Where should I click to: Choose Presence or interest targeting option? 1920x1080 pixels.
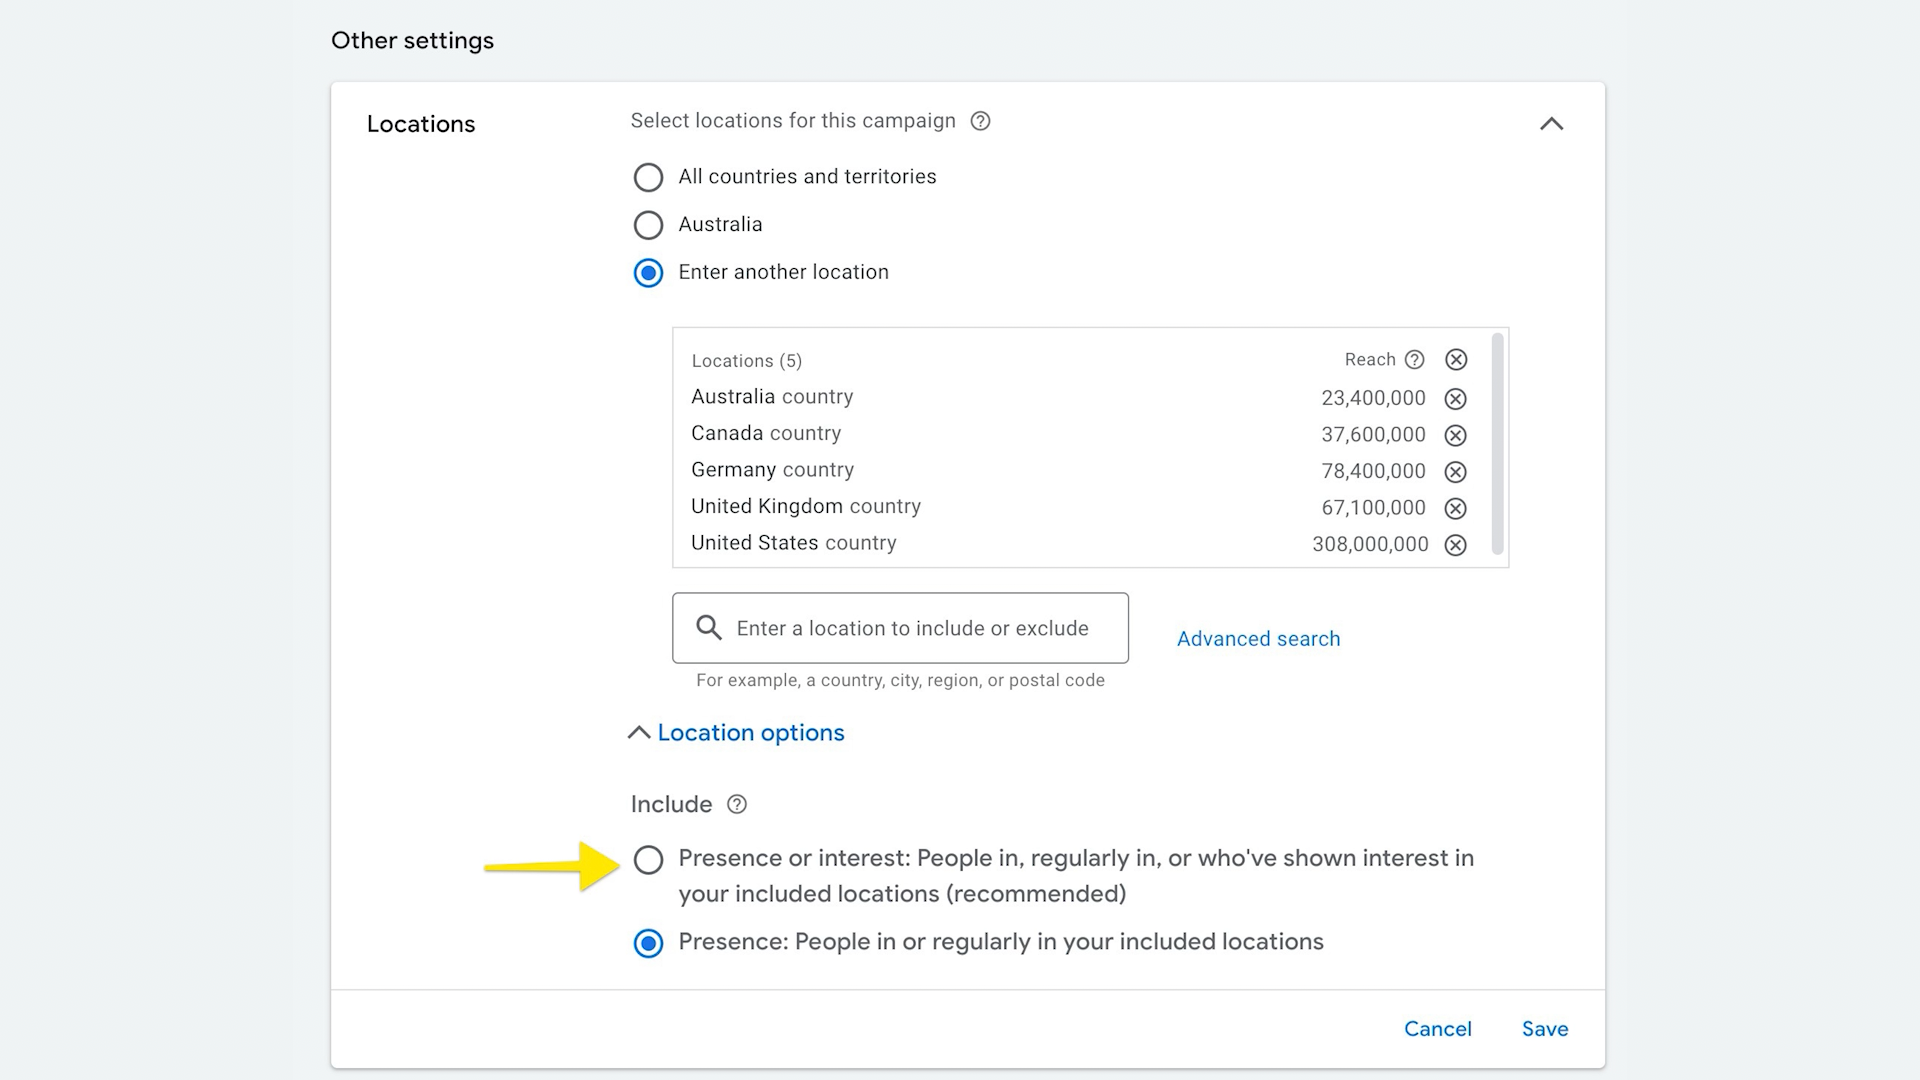[x=648, y=860]
